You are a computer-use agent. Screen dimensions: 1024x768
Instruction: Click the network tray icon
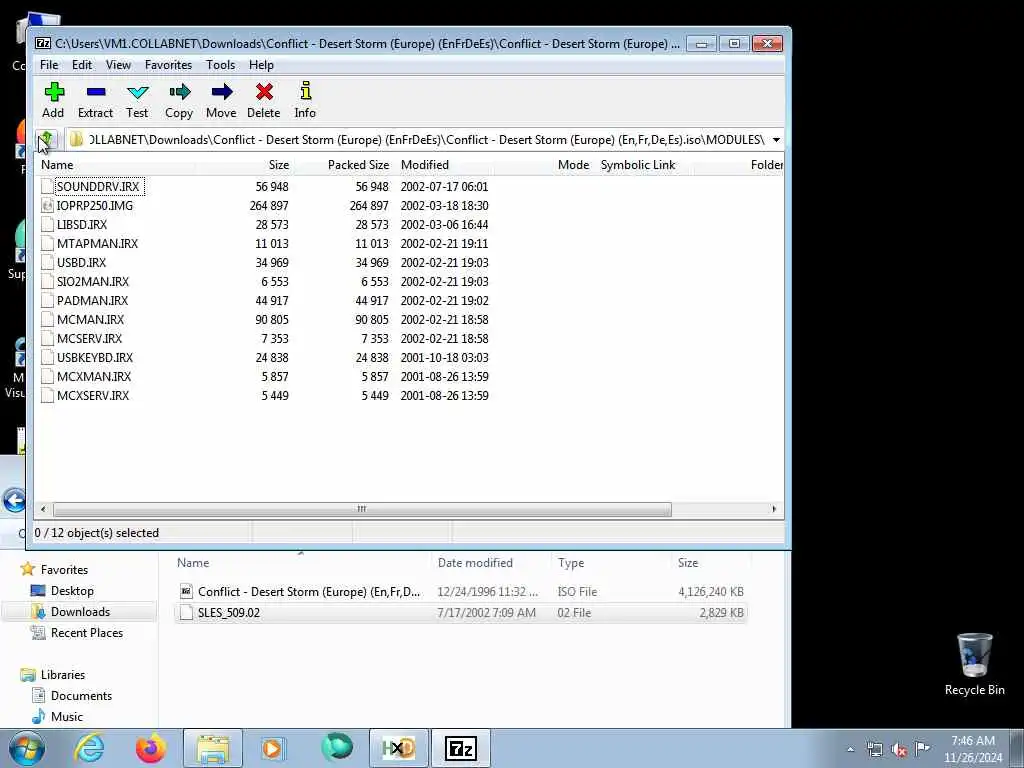[x=874, y=750]
